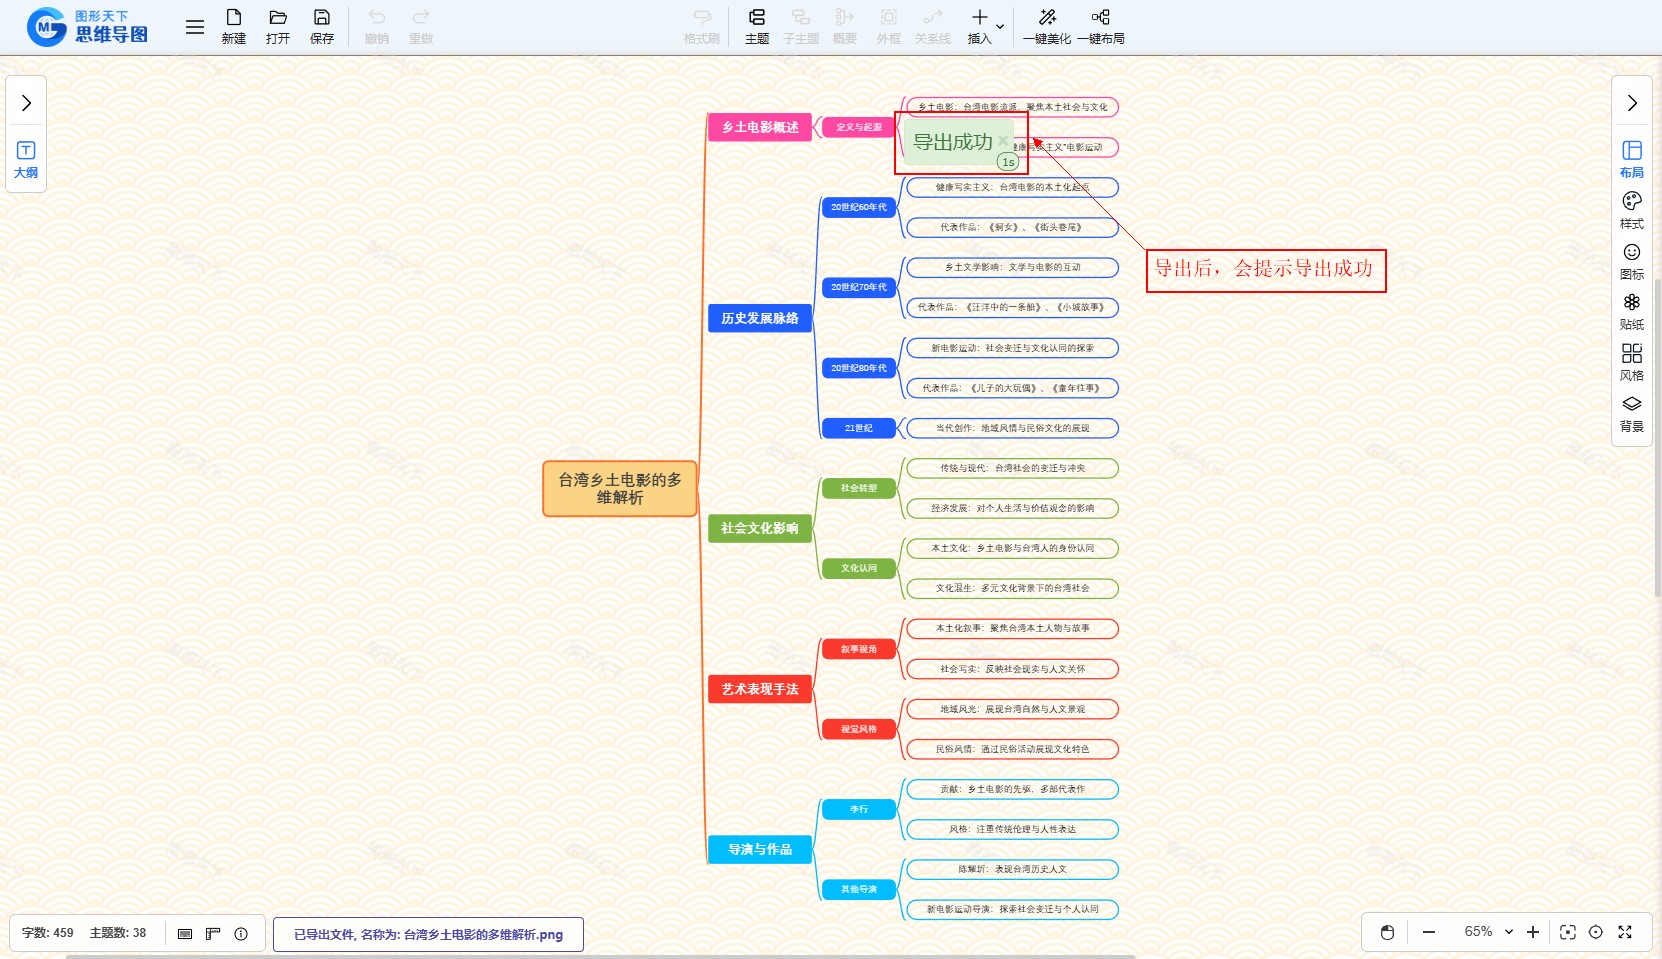The width and height of the screenshot is (1662, 959).
Task: Click the 一键美化 one-click beautify icon
Action: coord(1046,26)
